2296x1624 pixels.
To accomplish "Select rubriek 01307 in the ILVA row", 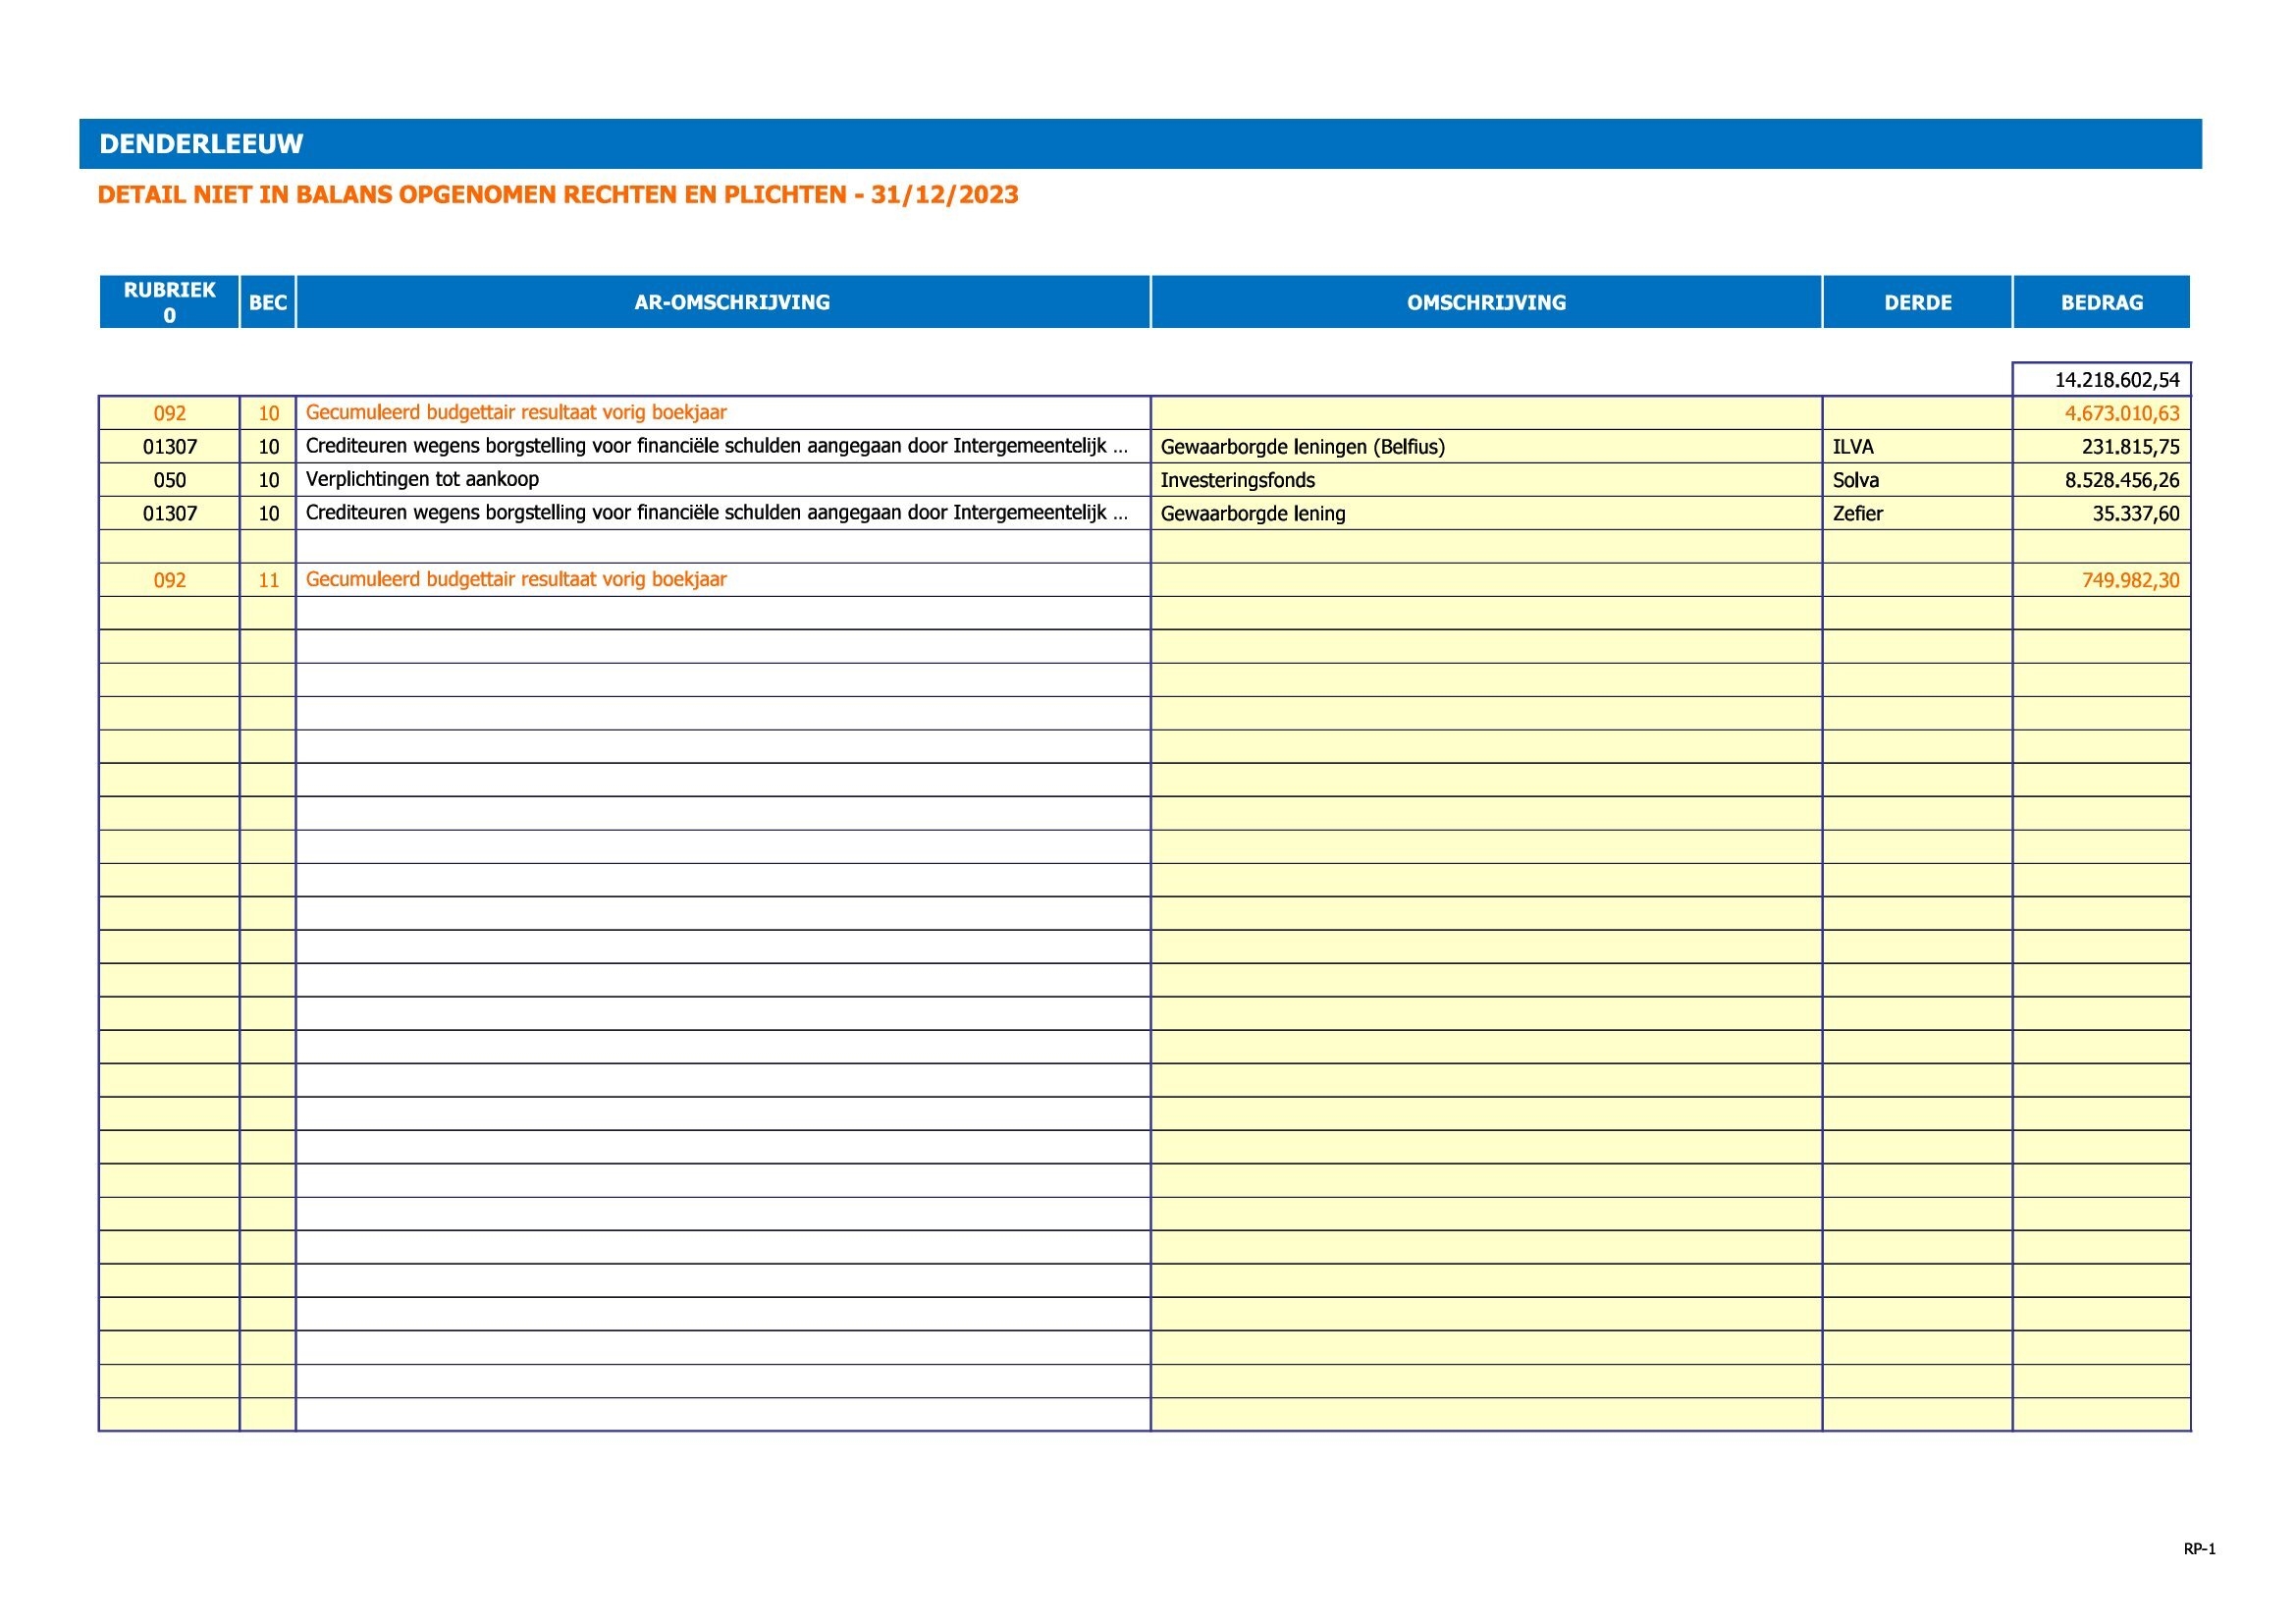I will (x=169, y=447).
